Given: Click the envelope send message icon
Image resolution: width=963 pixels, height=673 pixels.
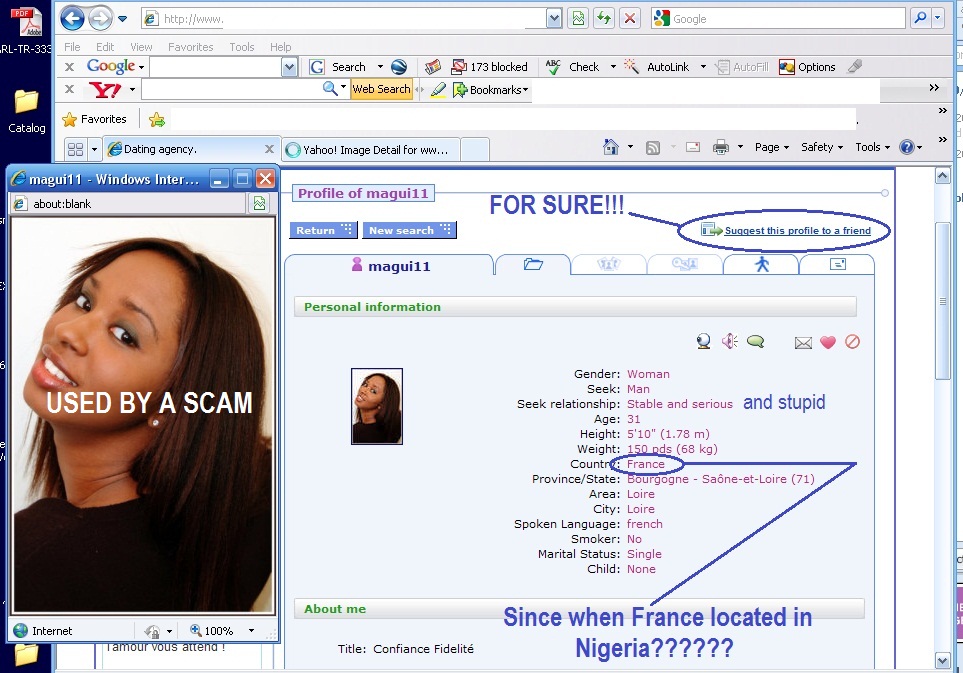Looking at the screenshot, I should [x=803, y=343].
